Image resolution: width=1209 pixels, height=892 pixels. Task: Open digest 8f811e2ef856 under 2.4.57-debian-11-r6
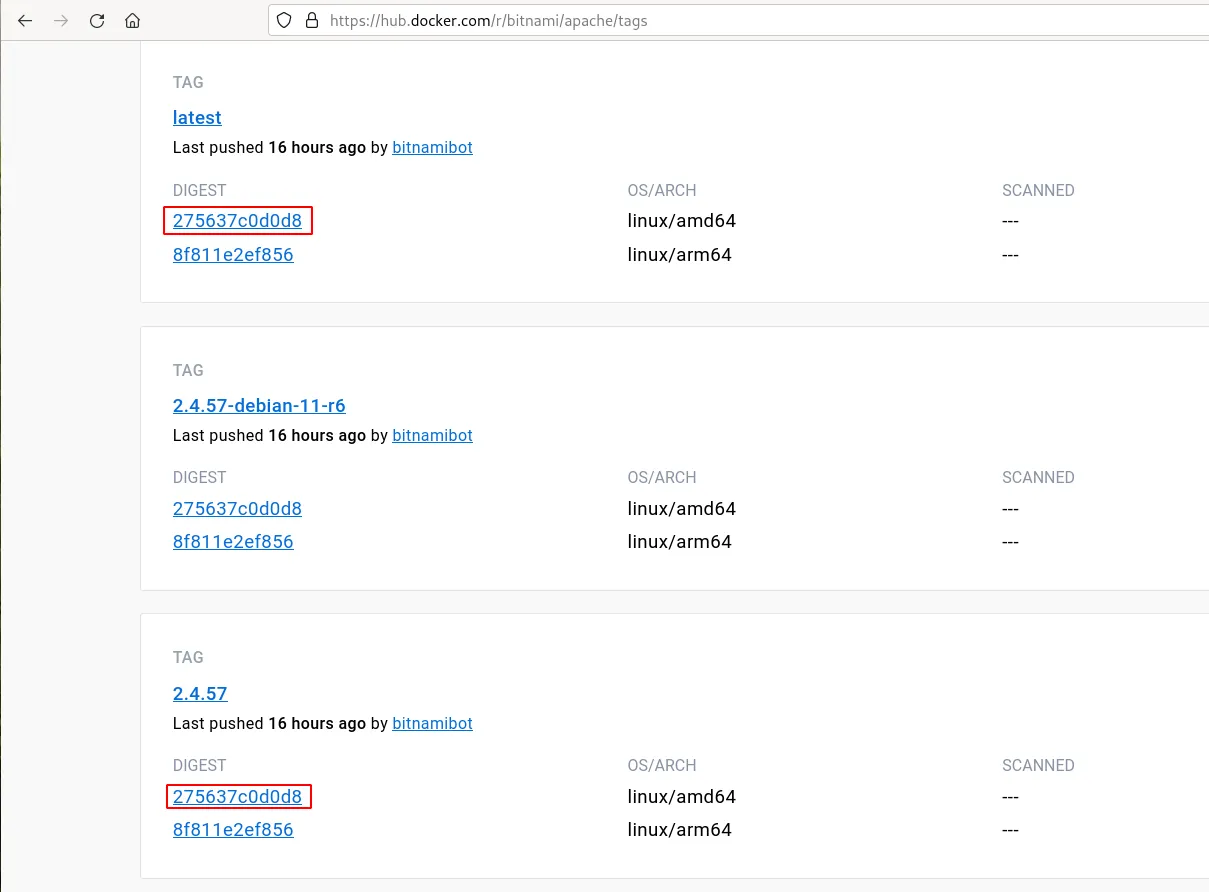(233, 542)
